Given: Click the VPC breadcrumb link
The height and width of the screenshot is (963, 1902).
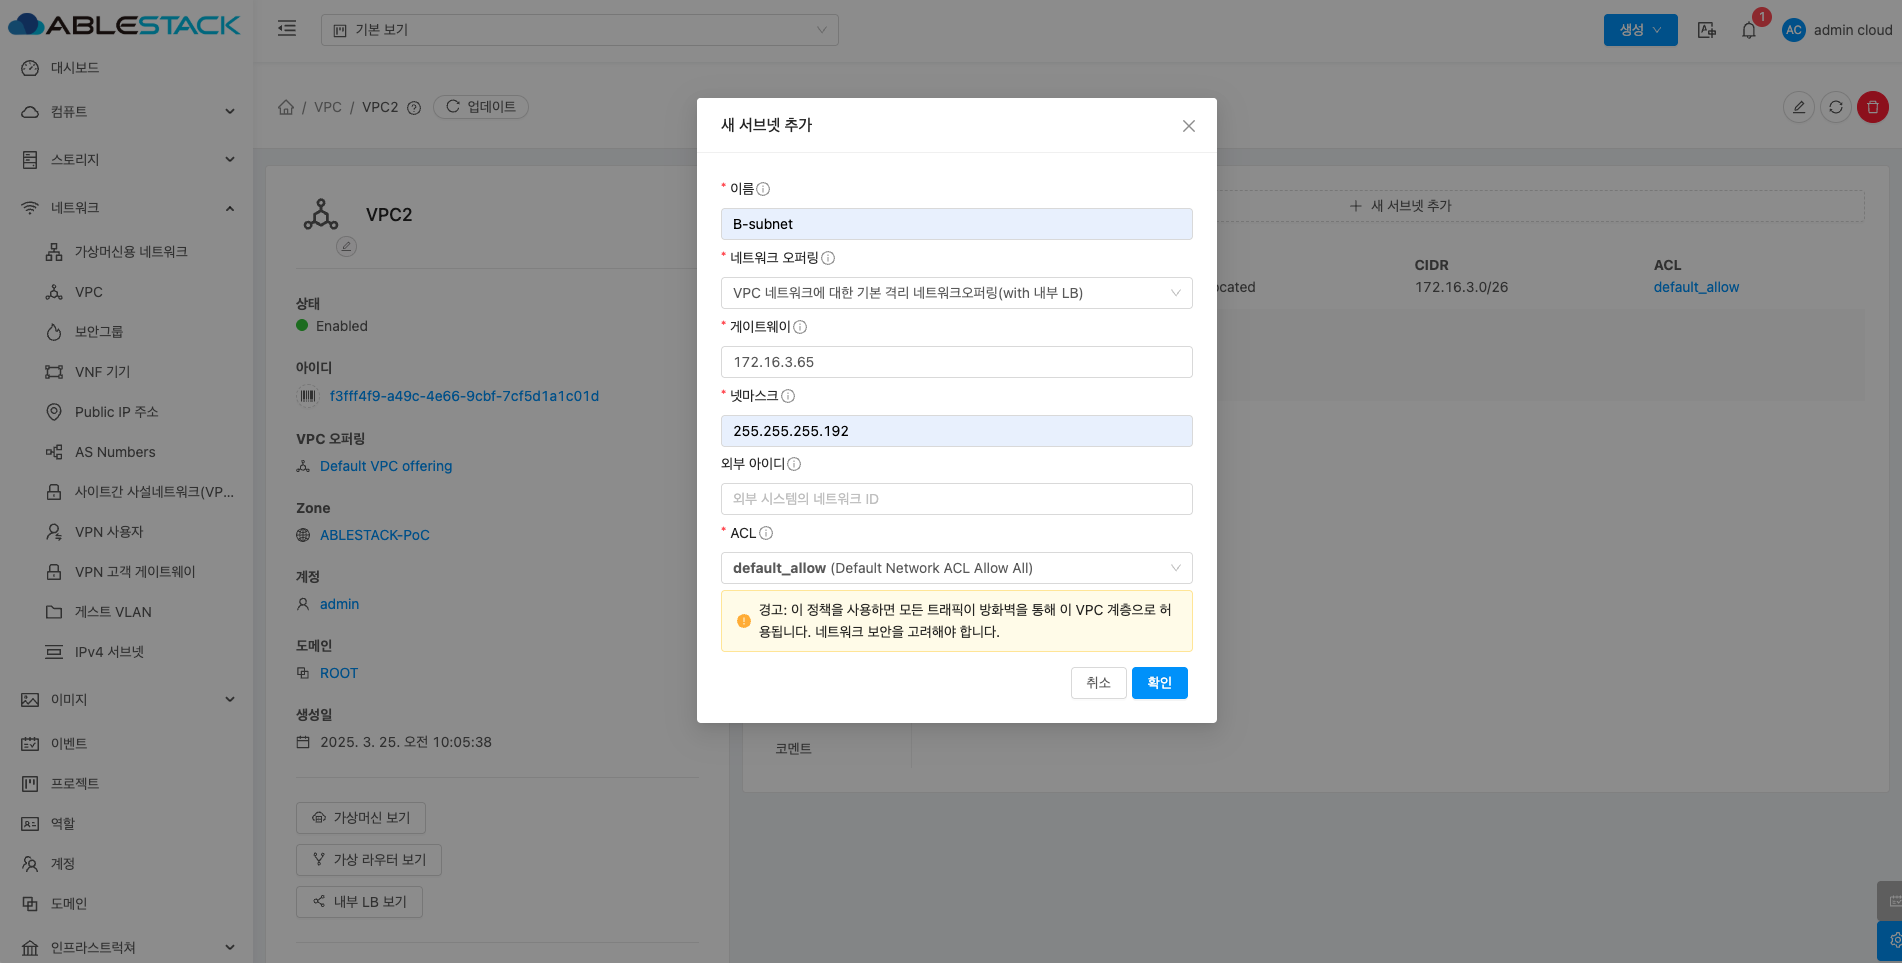Looking at the screenshot, I should pyautogui.click(x=328, y=107).
